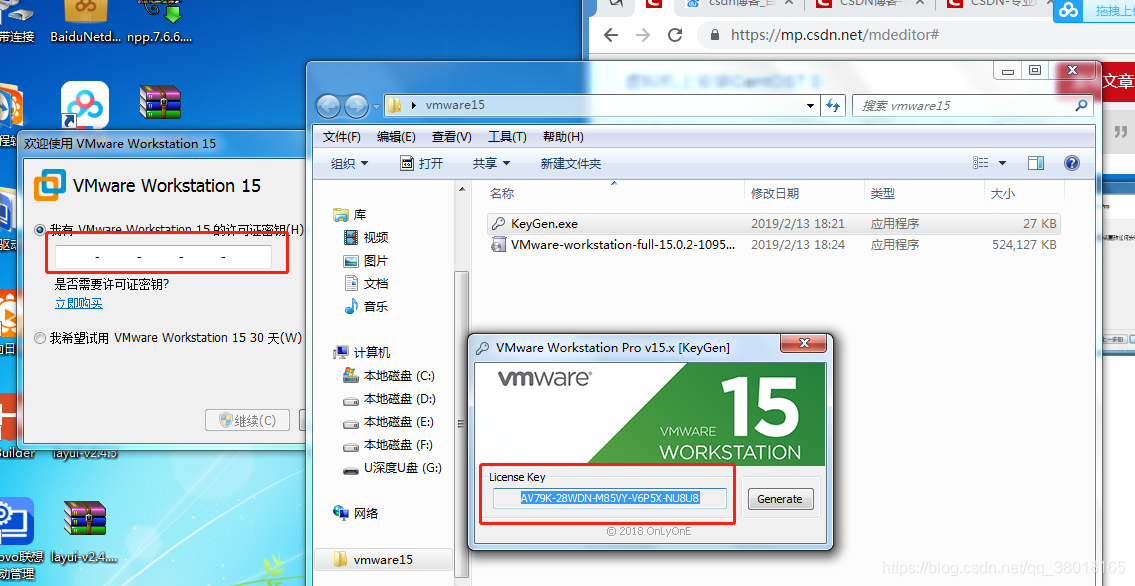Image resolution: width=1135 pixels, height=586 pixels.
Task: Click the VMware license key input field
Action: tap(163, 257)
